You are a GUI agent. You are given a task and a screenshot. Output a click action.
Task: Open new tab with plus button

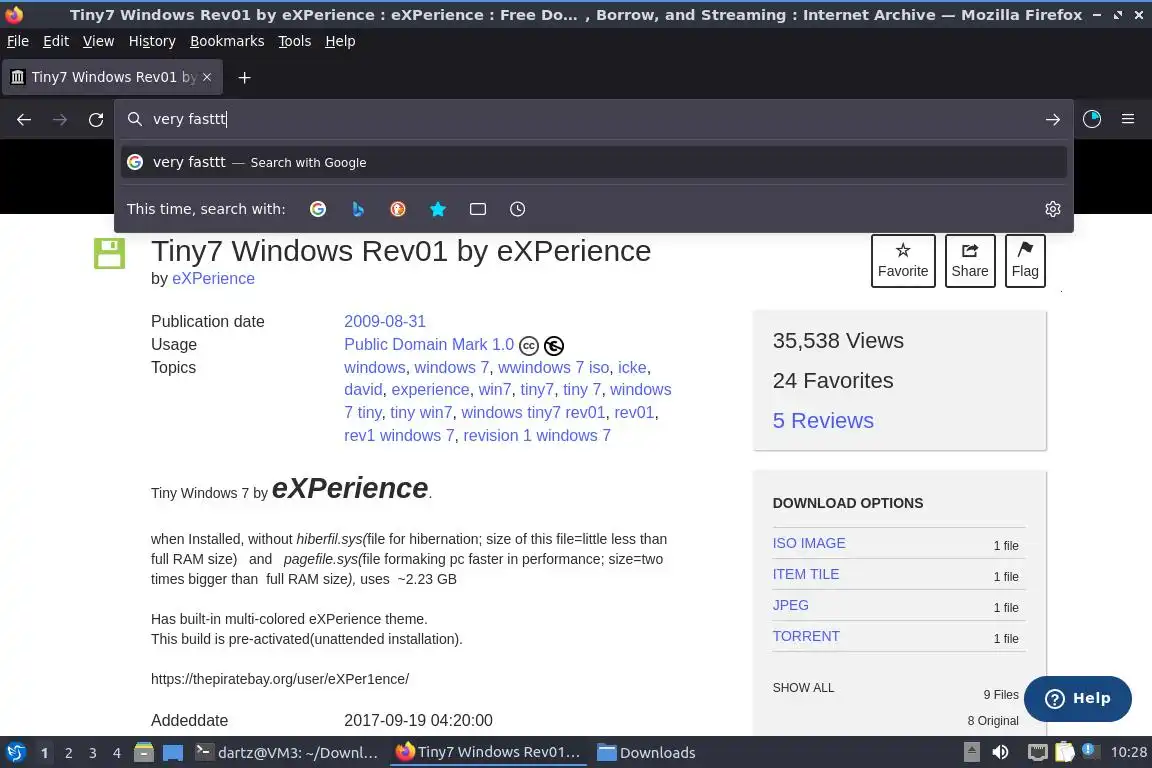pos(245,77)
